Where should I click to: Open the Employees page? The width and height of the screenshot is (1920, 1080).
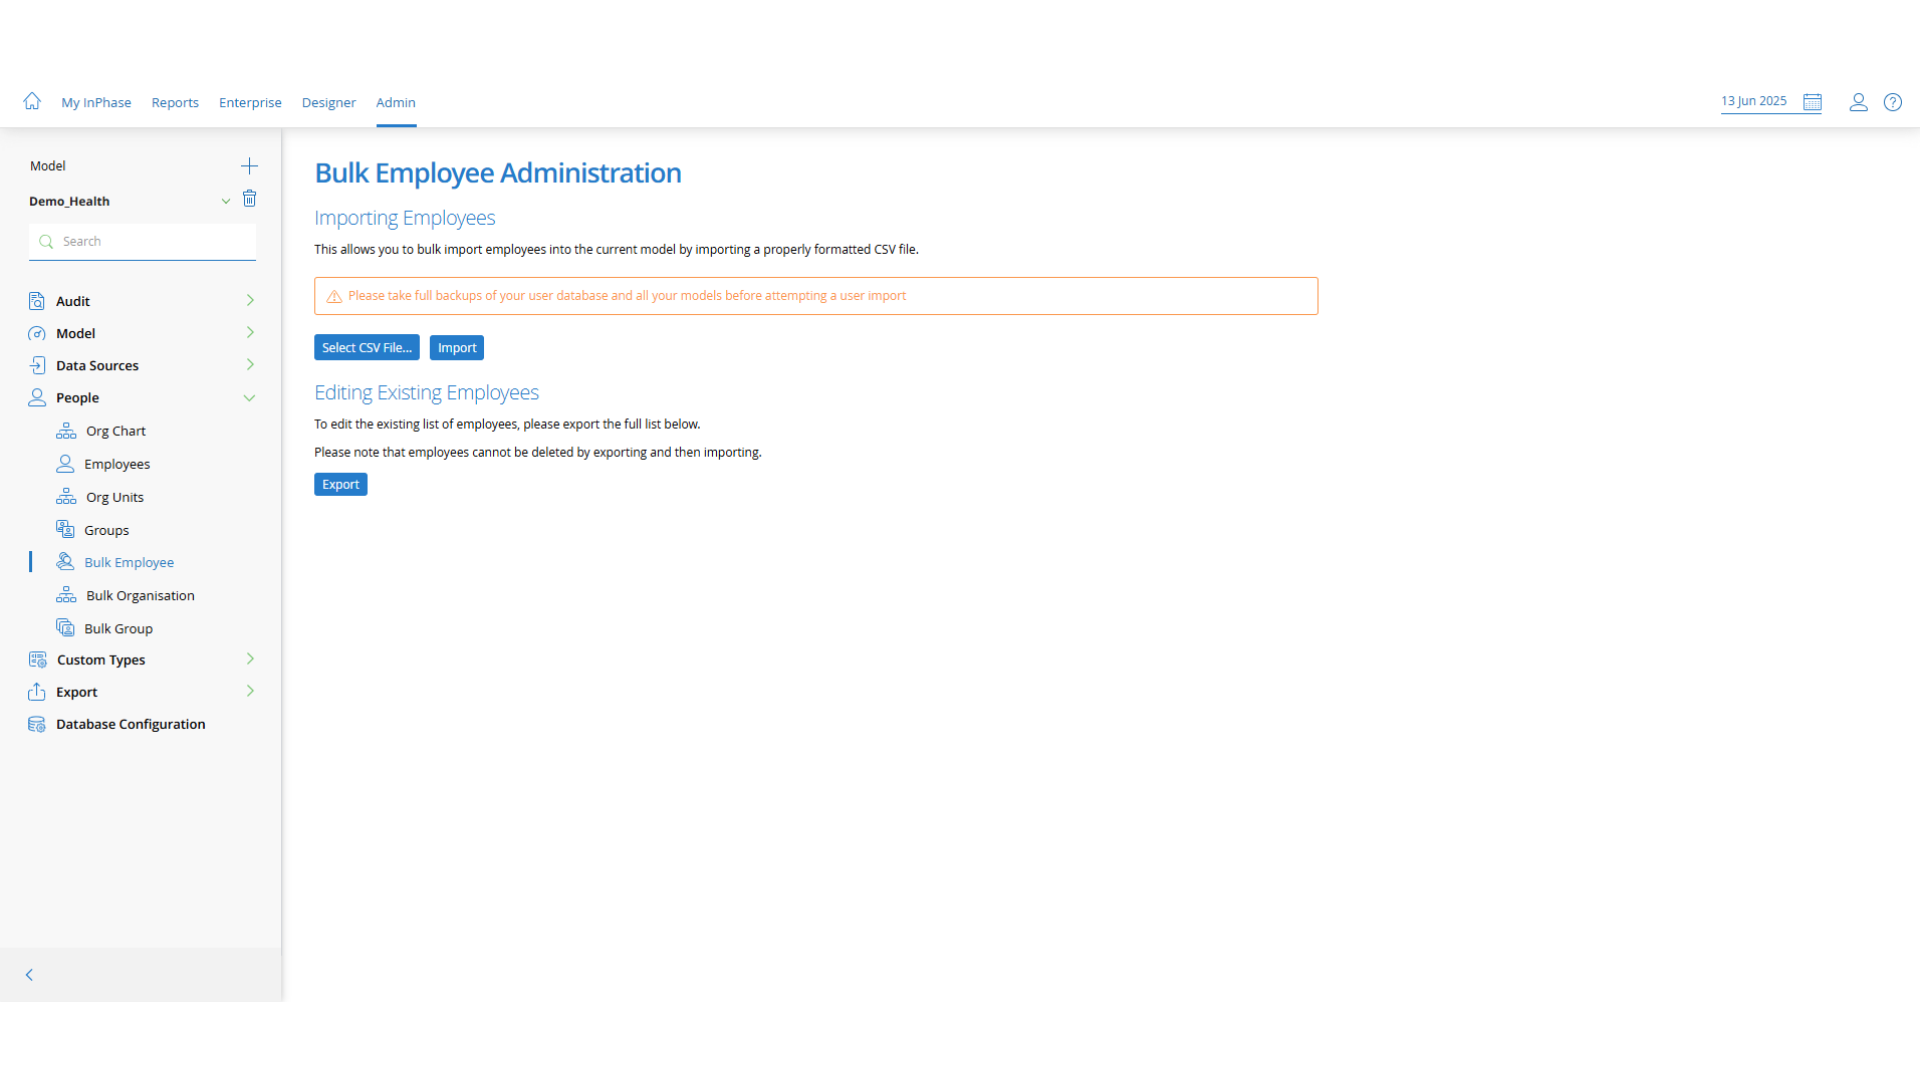(x=117, y=464)
